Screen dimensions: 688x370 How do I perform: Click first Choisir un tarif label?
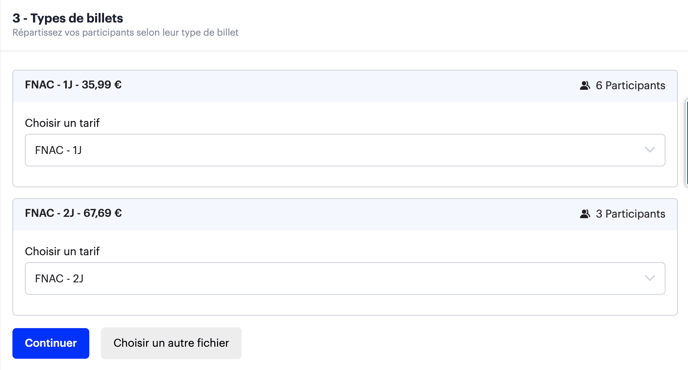pos(62,123)
